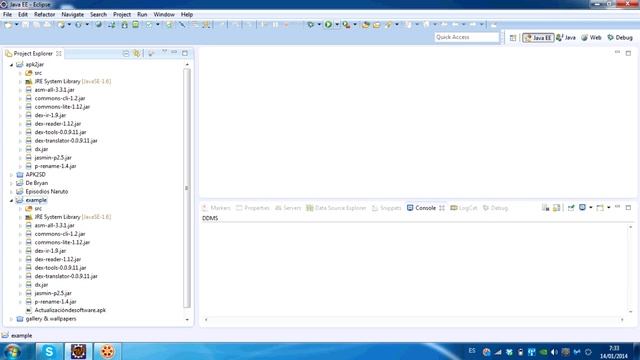Switch to the LogCat tab
The width and height of the screenshot is (640, 360).
coord(464,208)
